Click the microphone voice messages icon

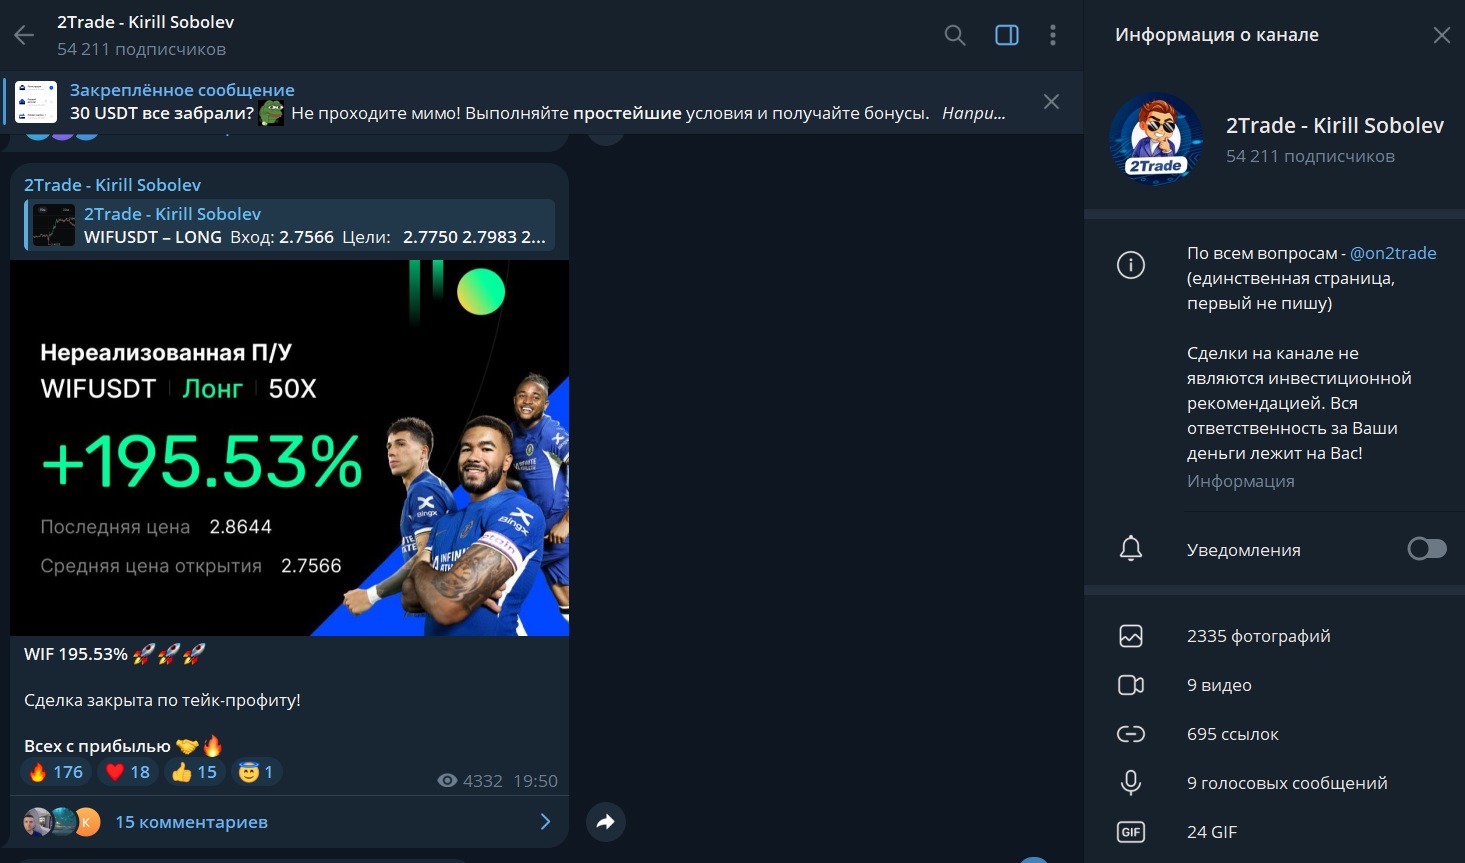[1131, 783]
